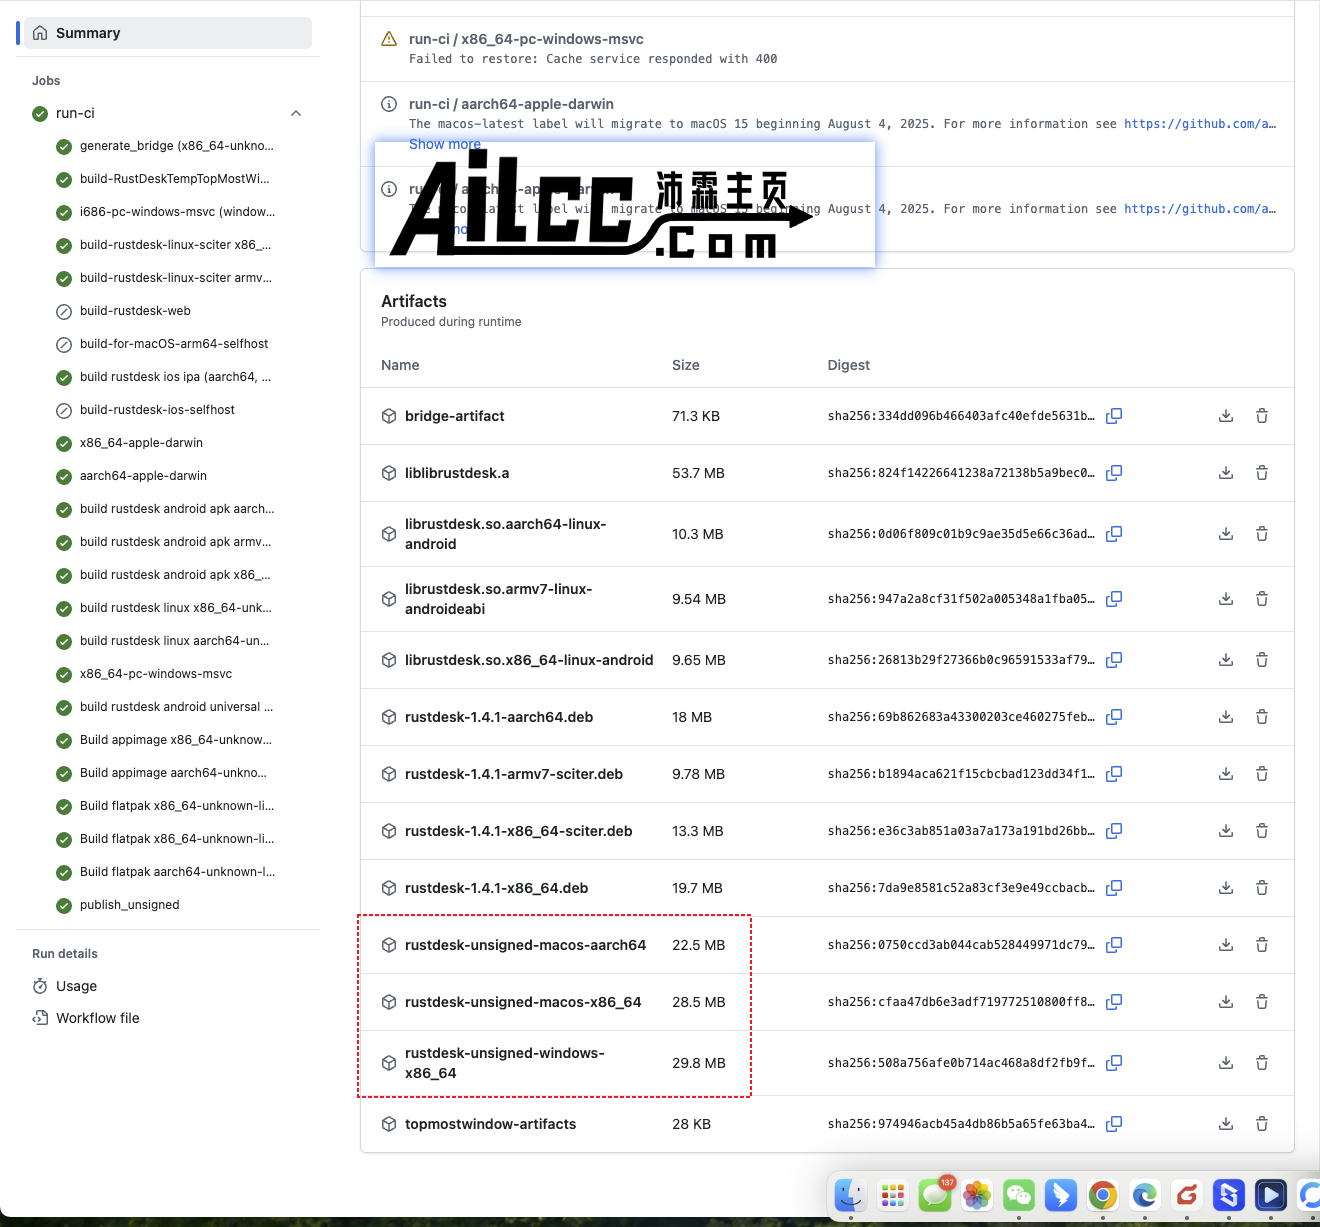Download topmostwindow-artifacts
The image size is (1320, 1227).
click(x=1226, y=1124)
